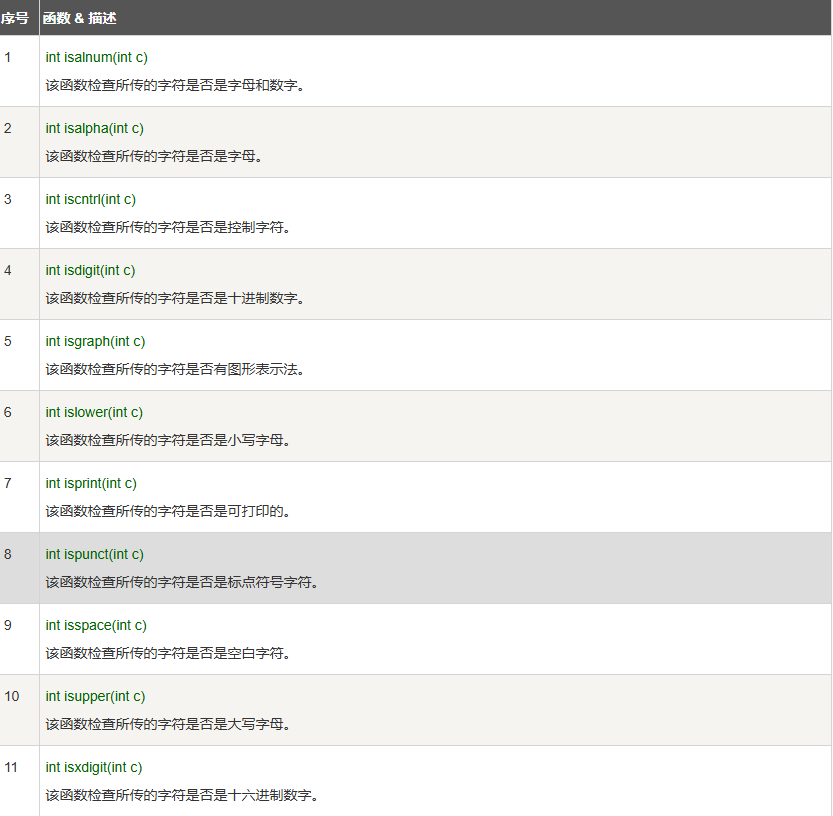Click row number 4 cell
This screenshot has height=816, width=833.
[20, 284]
